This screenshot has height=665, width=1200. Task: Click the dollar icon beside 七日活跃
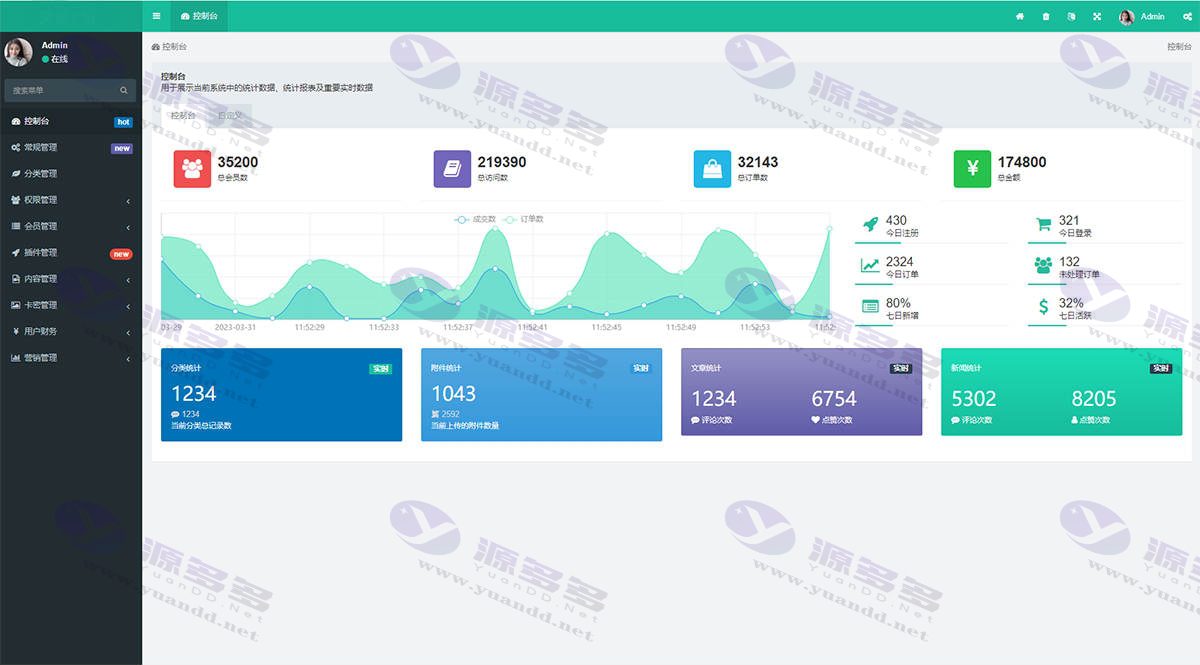click(1043, 306)
